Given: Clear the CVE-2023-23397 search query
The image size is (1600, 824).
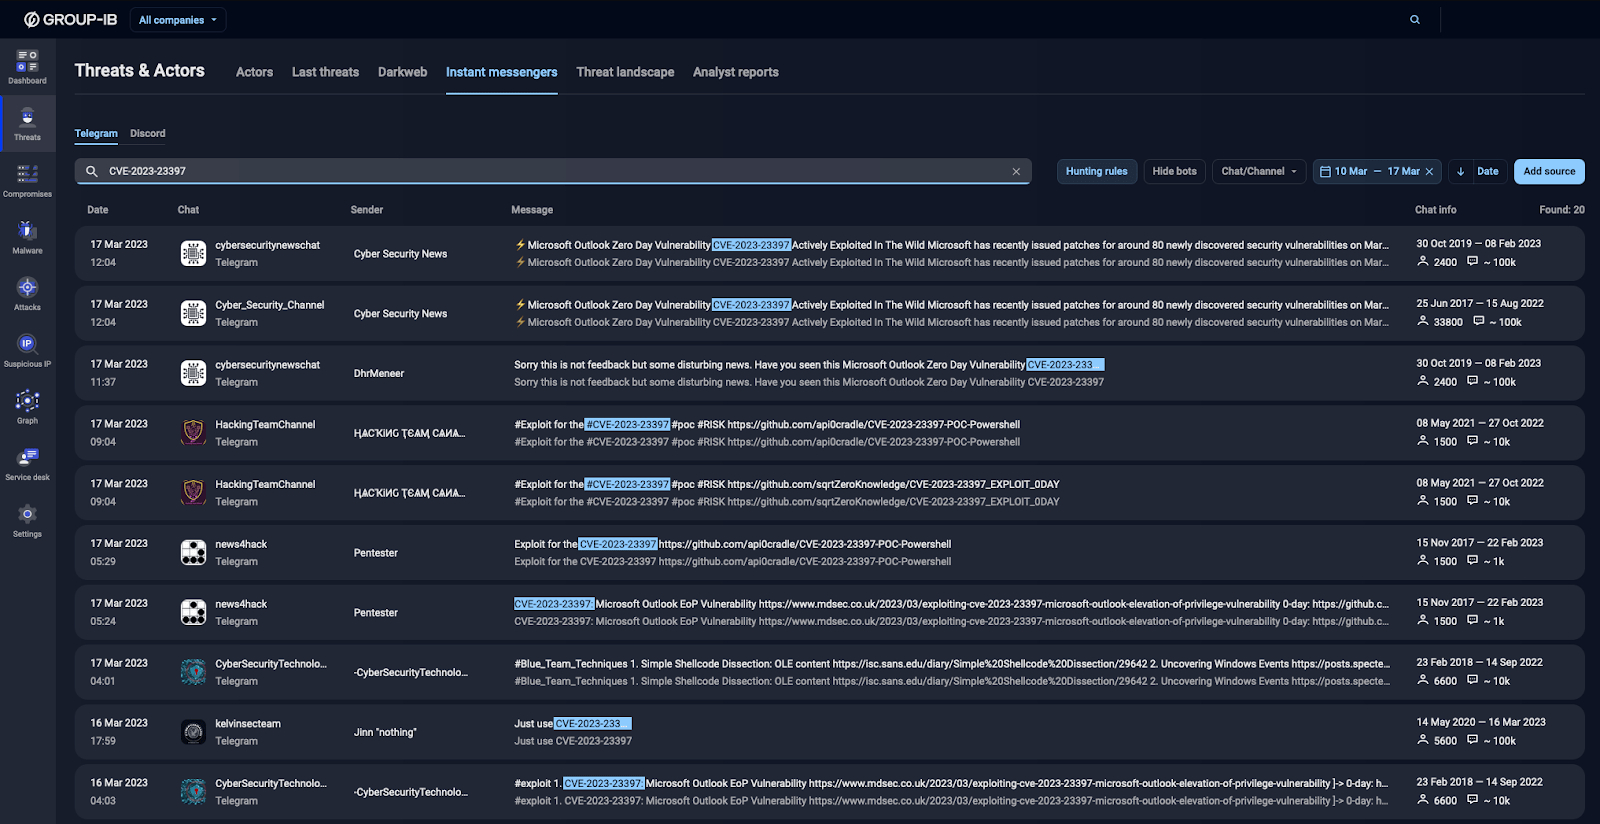Looking at the screenshot, I should click(x=1016, y=171).
